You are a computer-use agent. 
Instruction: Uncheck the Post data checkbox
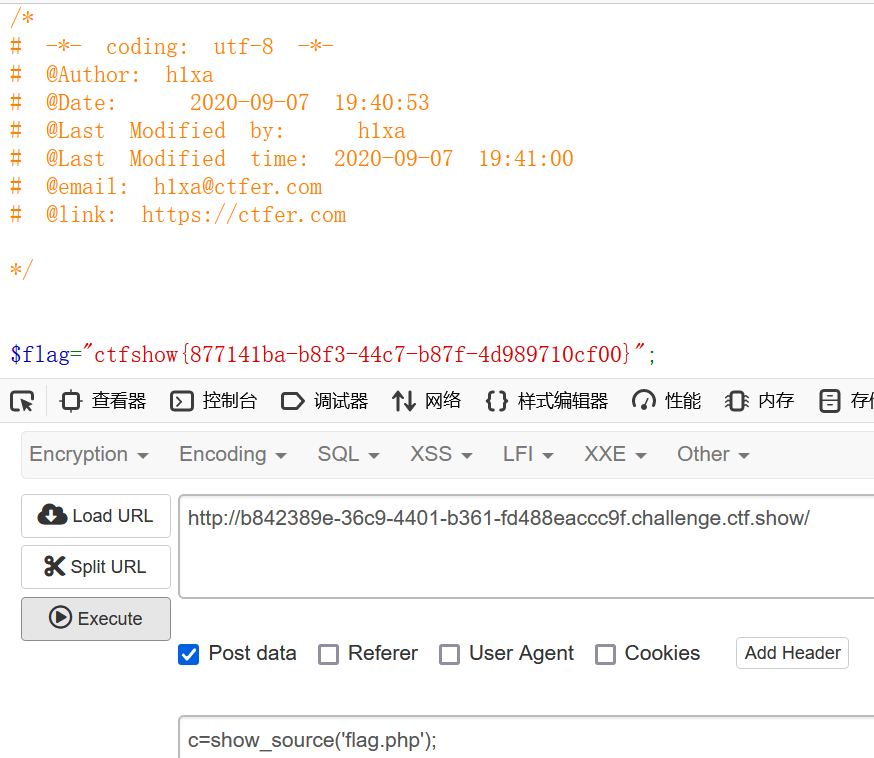[188, 654]
